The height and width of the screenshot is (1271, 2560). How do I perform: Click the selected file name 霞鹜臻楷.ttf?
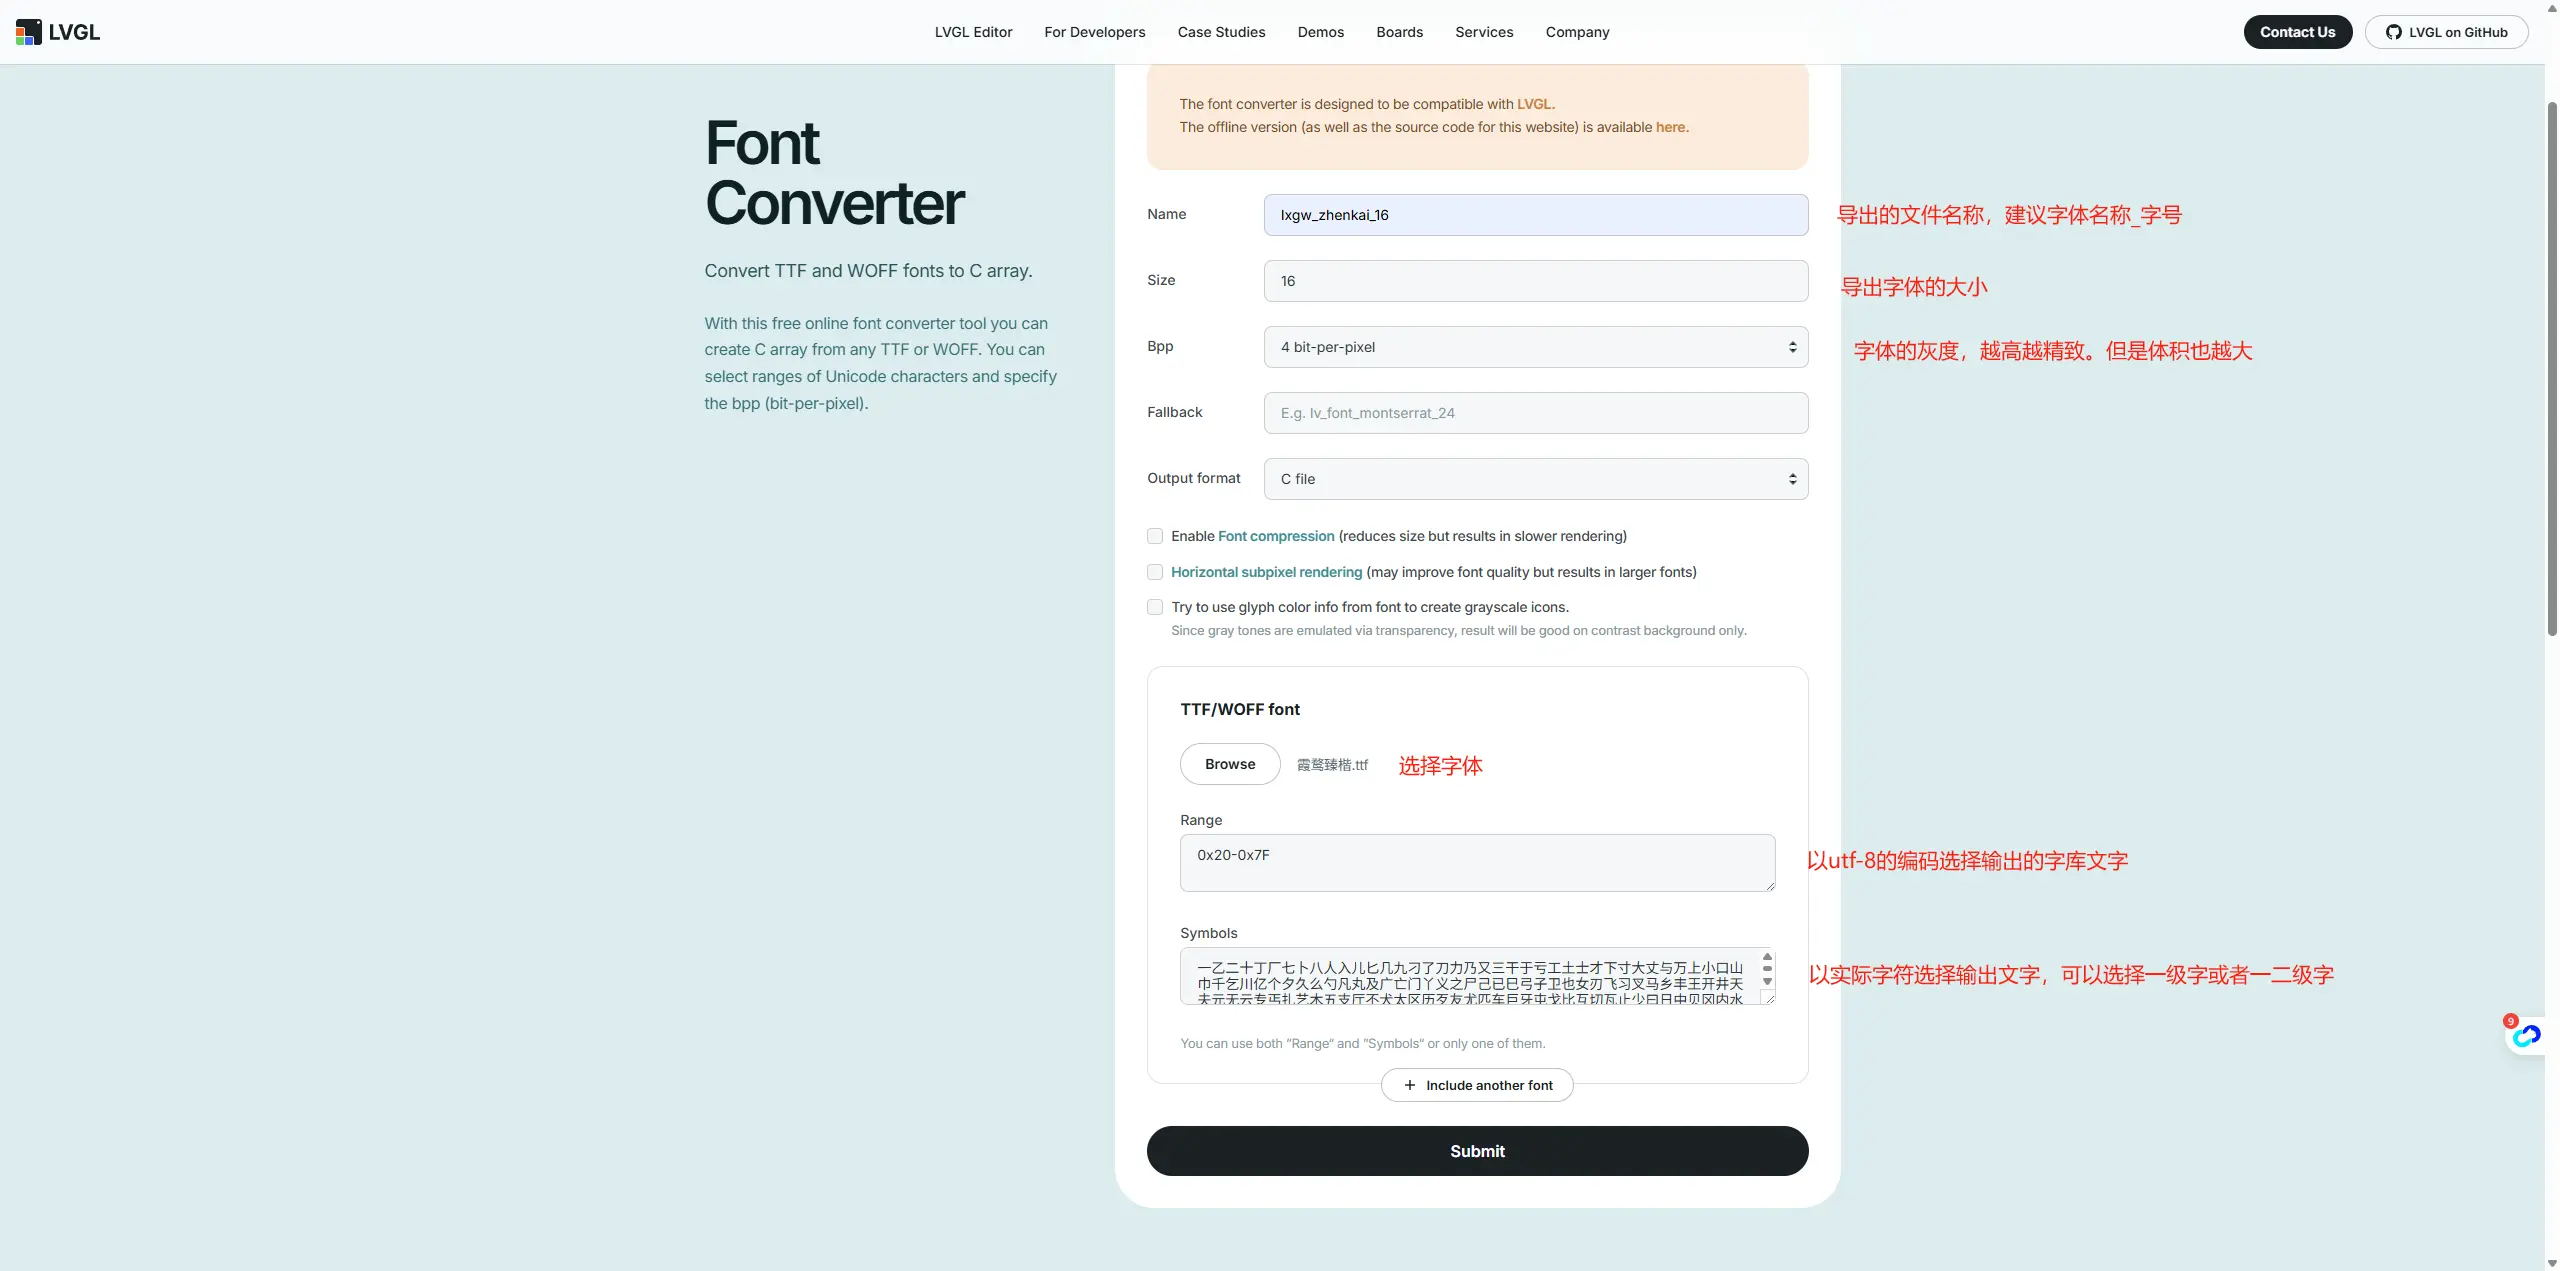(1332, 765)
